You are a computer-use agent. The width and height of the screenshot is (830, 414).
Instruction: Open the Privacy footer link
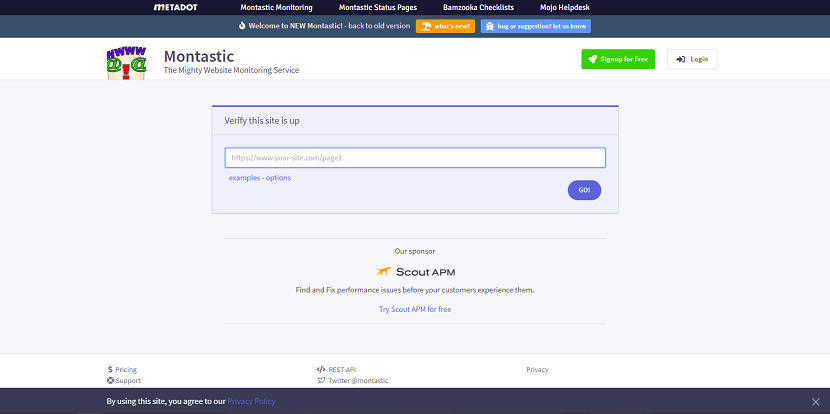[537, 370]
